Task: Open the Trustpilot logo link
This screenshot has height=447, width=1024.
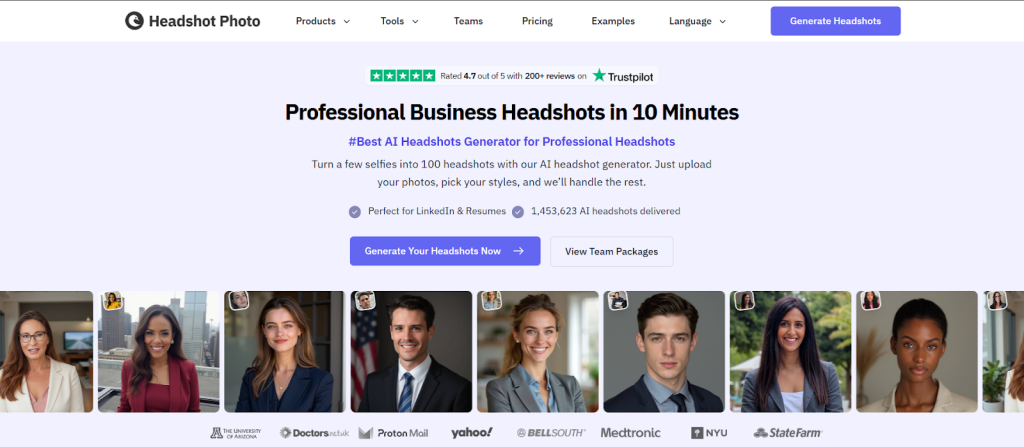Action: coord(624,75)
